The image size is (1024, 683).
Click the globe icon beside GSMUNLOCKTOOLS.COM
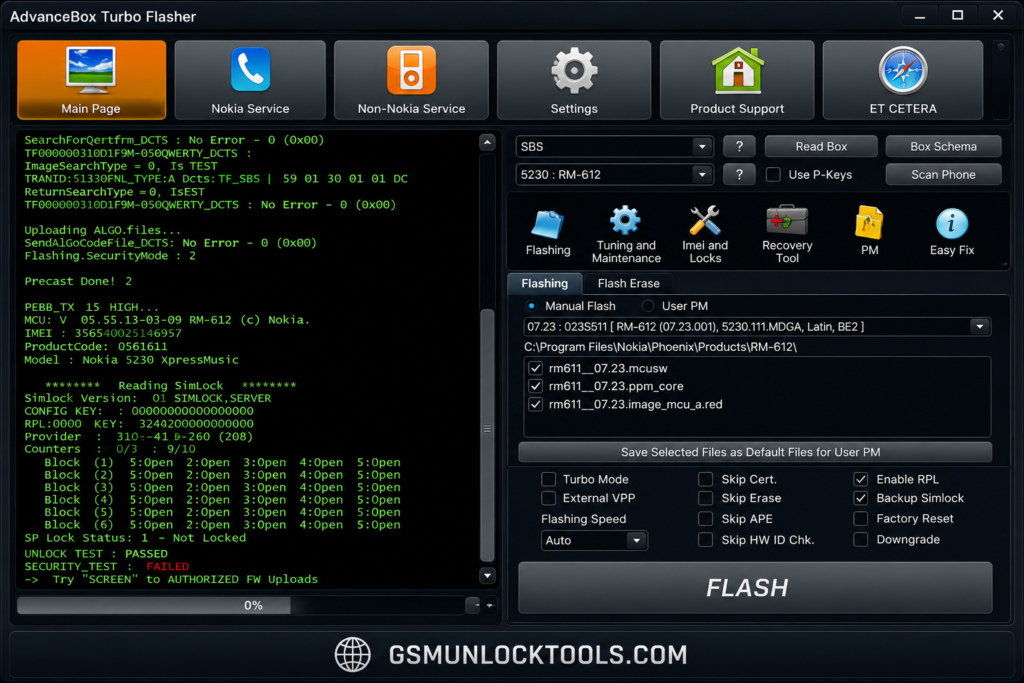[x=353, y=654]
